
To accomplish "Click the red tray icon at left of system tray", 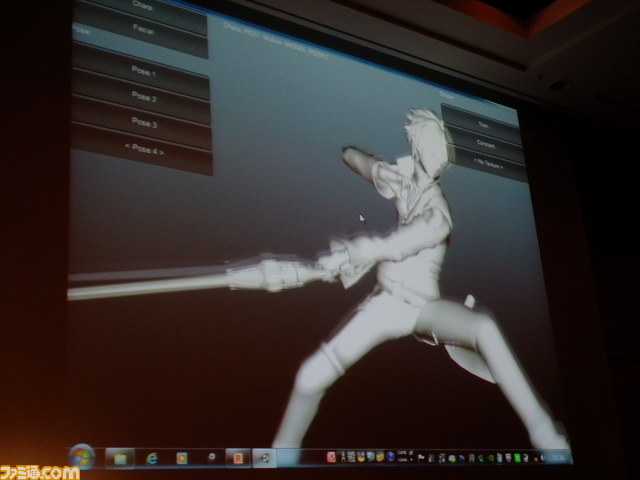I will click(x=331, y=457).
